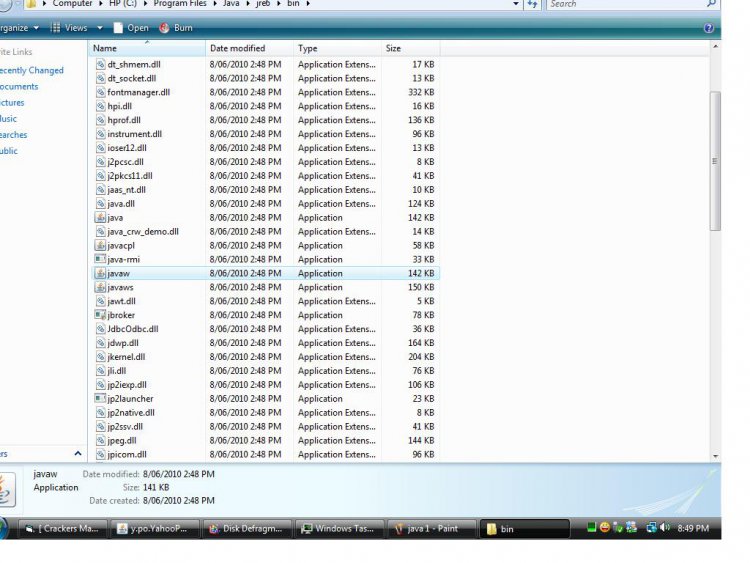Click the green monitor tray icon

[x=592, y=528]
